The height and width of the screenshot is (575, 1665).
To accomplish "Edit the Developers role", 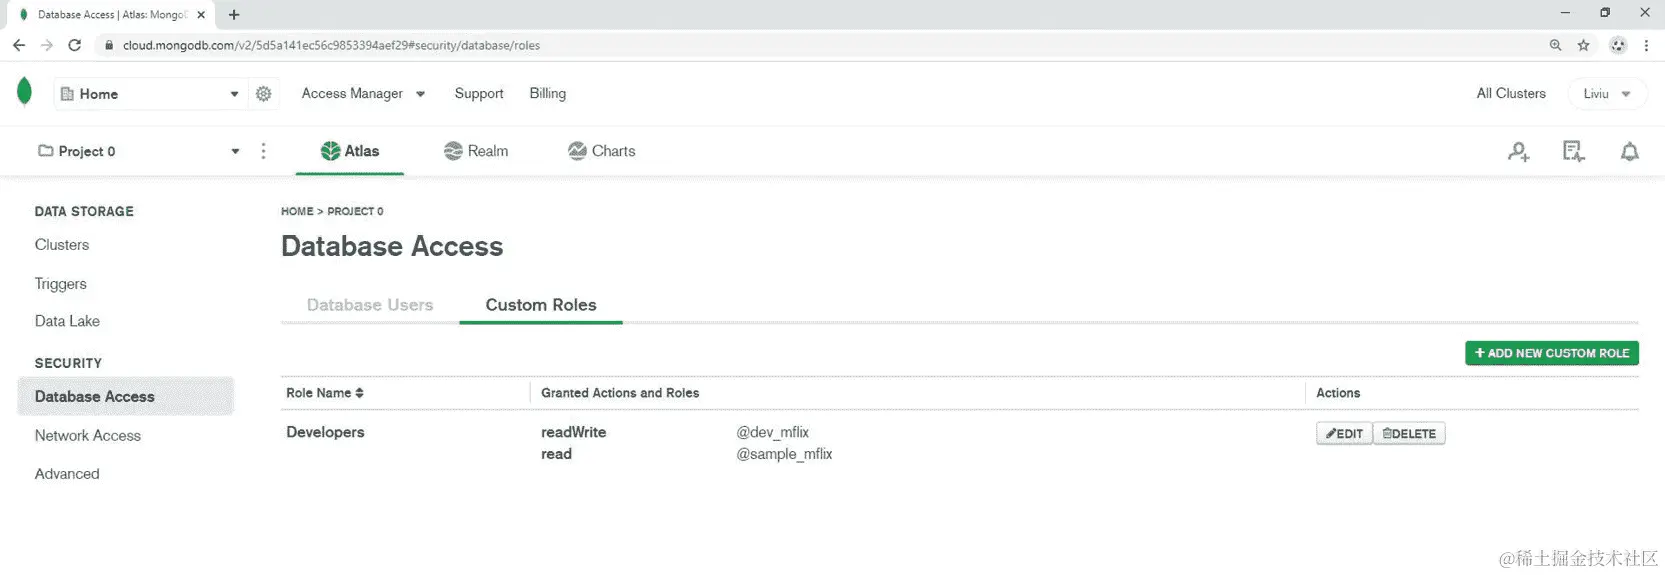I will 1344,433.
